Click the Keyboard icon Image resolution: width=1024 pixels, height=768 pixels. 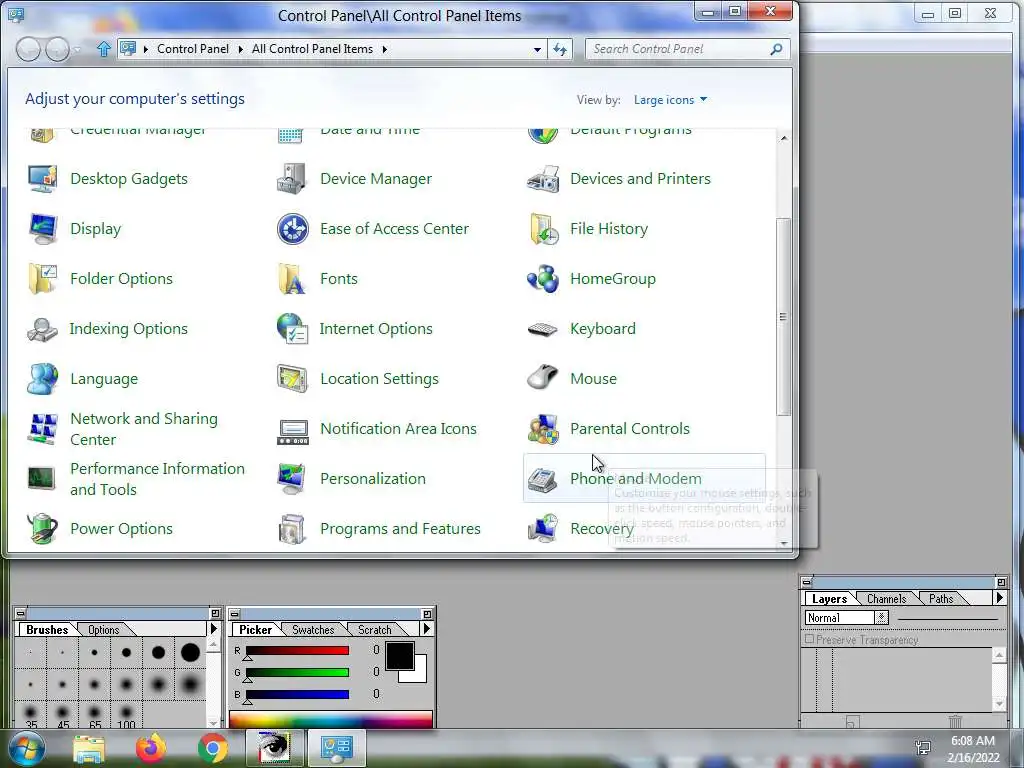pos(543,329)
